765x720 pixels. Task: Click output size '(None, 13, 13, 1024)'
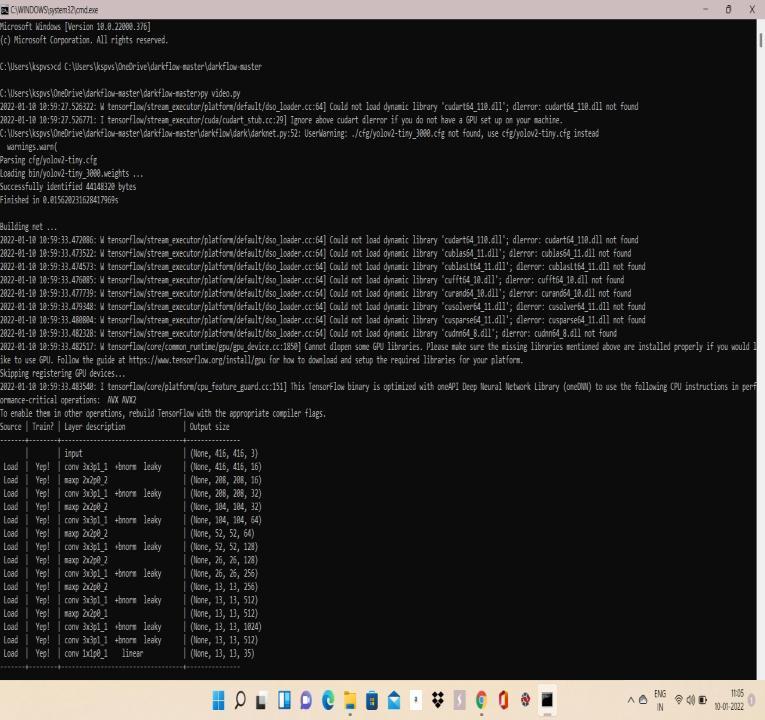click(x=226, y=626)
